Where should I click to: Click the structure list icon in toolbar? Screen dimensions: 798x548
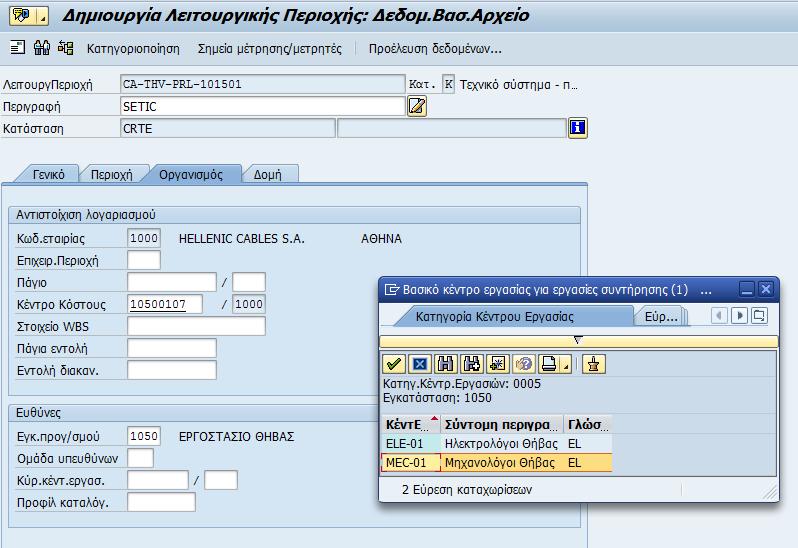pyautogui.click(x=66, y=48)
